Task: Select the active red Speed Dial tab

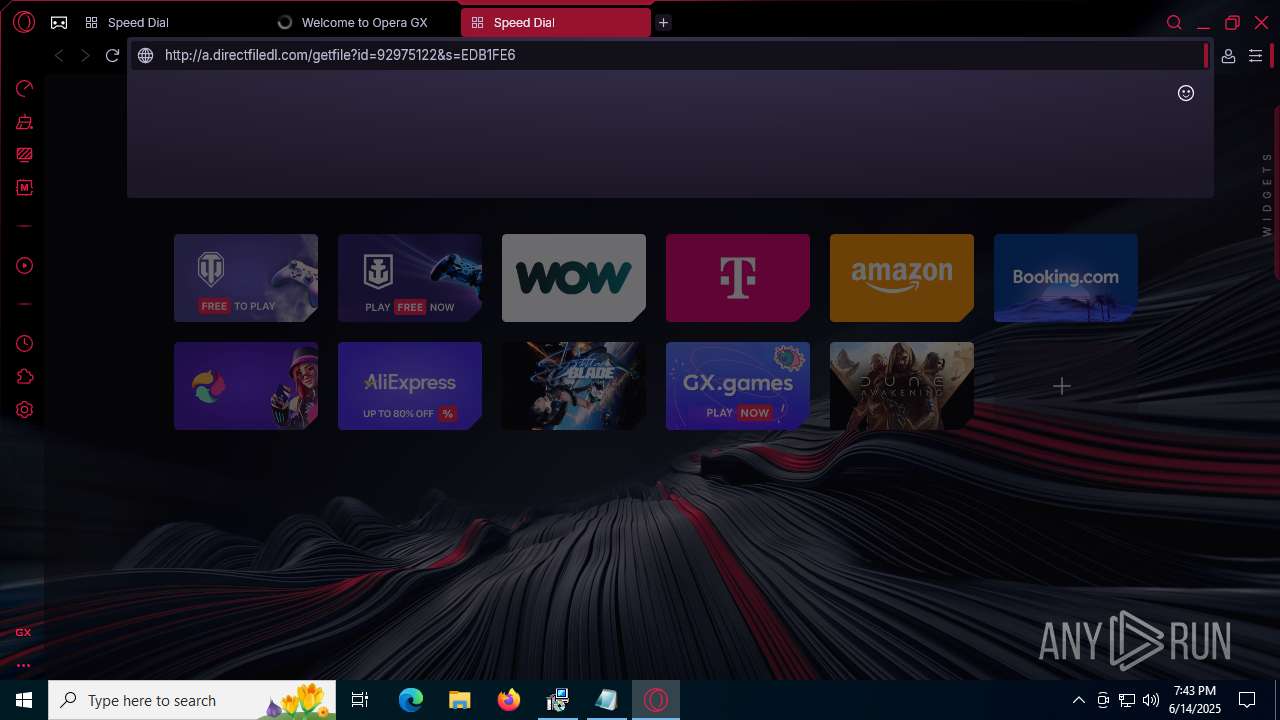Action: pos(556,22)
